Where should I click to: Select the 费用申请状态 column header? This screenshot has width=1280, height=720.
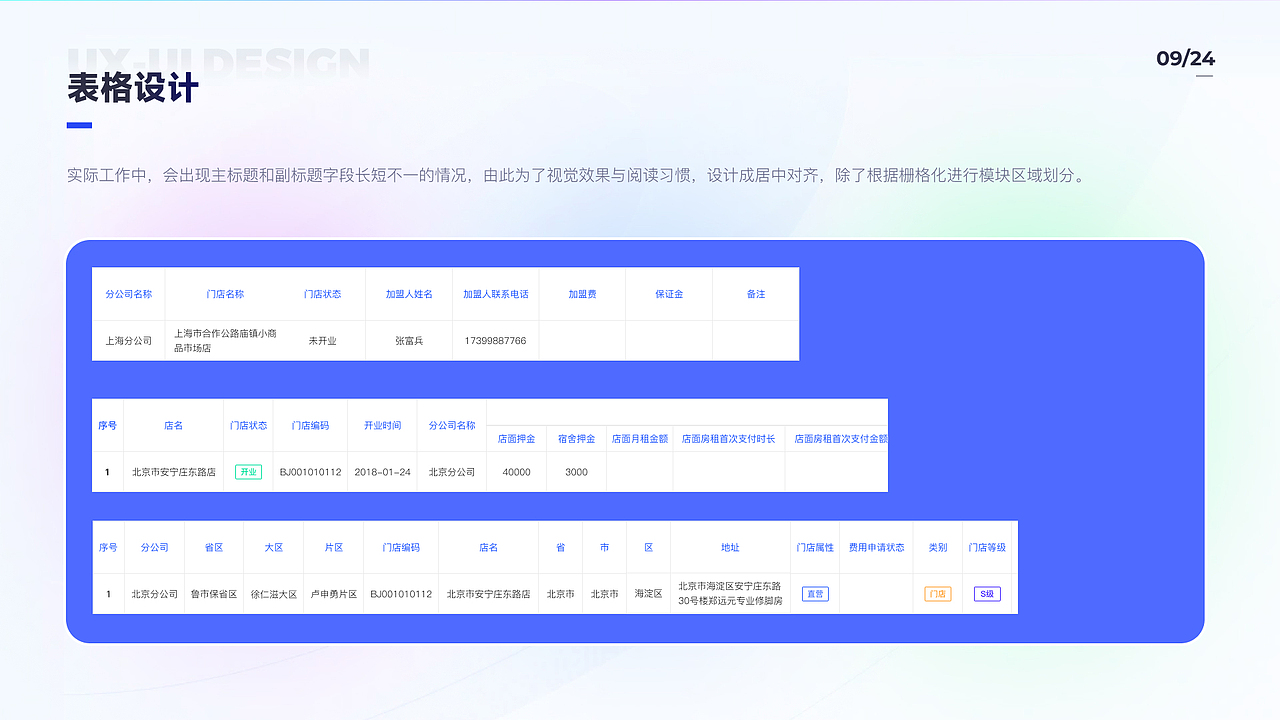point(876,547)
